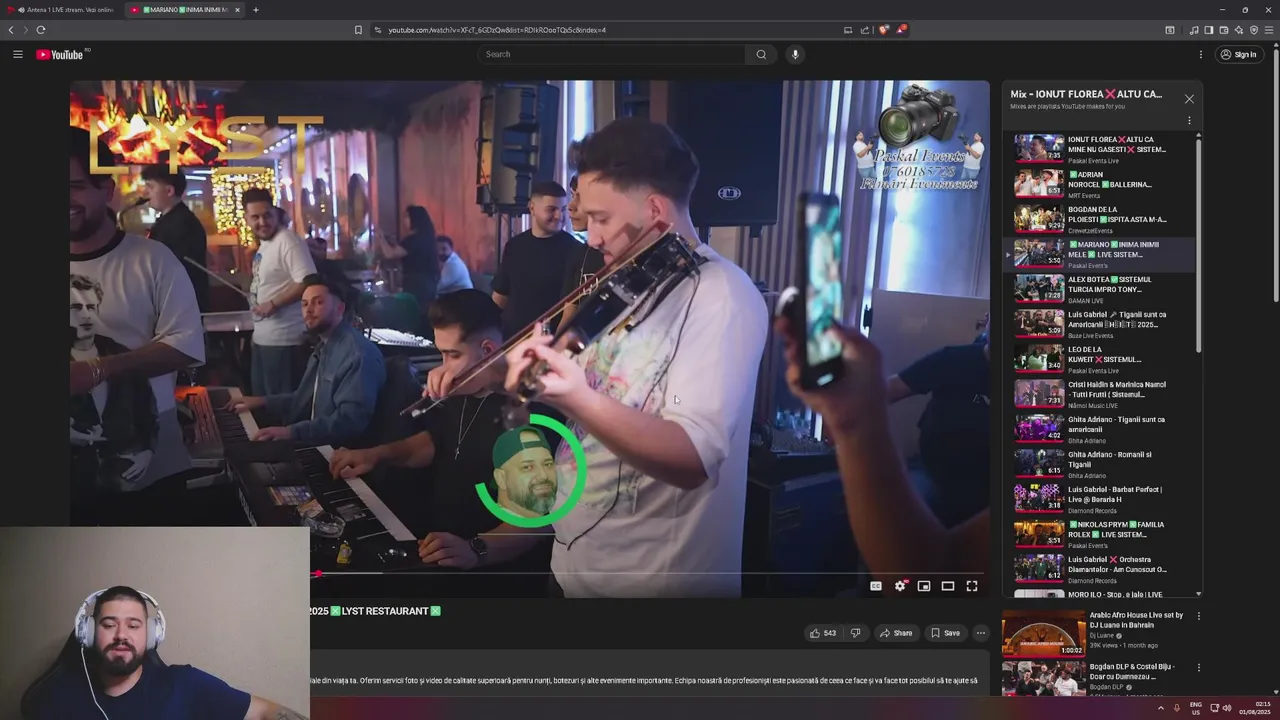Open Luis Gabriel Orchestra Diamantelor video
This screenshot has width=1280, height=720.
click(1100, 569)
